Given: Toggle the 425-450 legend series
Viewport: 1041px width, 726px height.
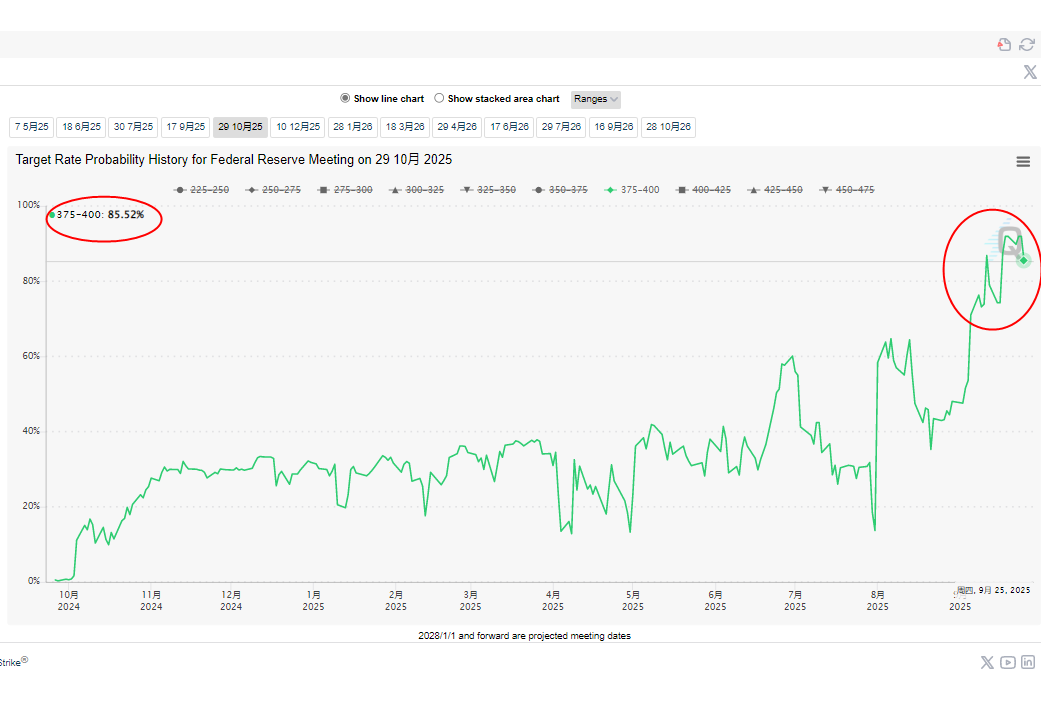Looking at the screenshot, I should tap(775, 190).
